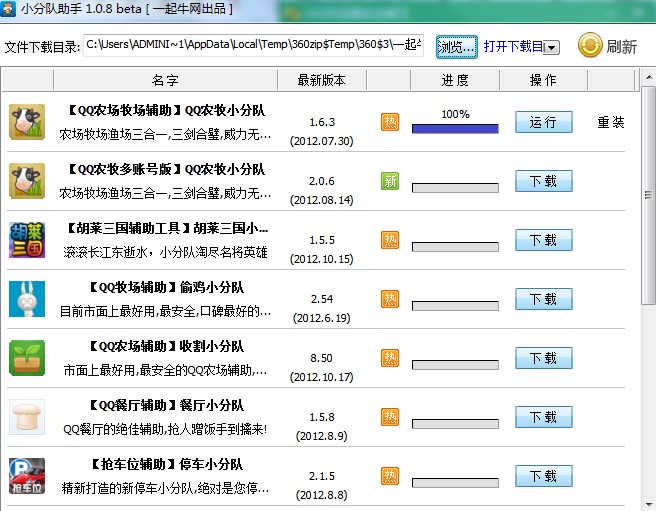Click the scrollbar up arrow
Screen dimensions: 656x511
pos(648,77)
